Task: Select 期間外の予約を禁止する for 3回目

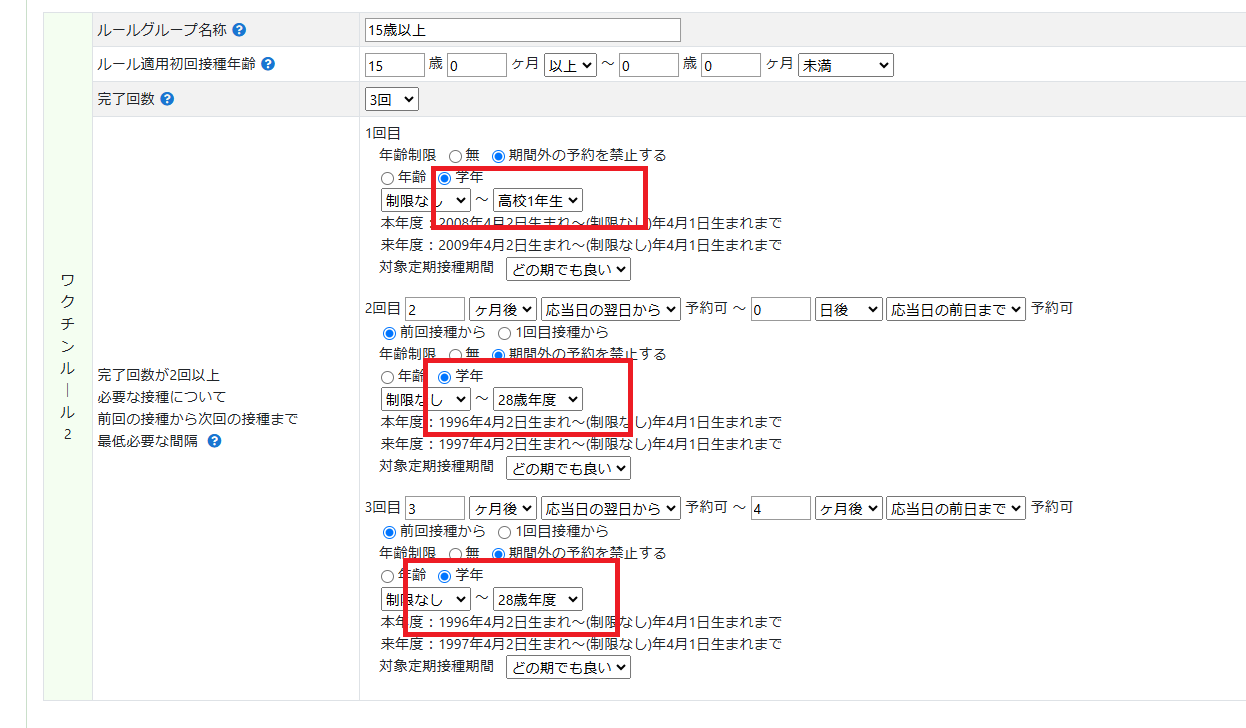Action: pyautogui.click(x=498, y=553)
